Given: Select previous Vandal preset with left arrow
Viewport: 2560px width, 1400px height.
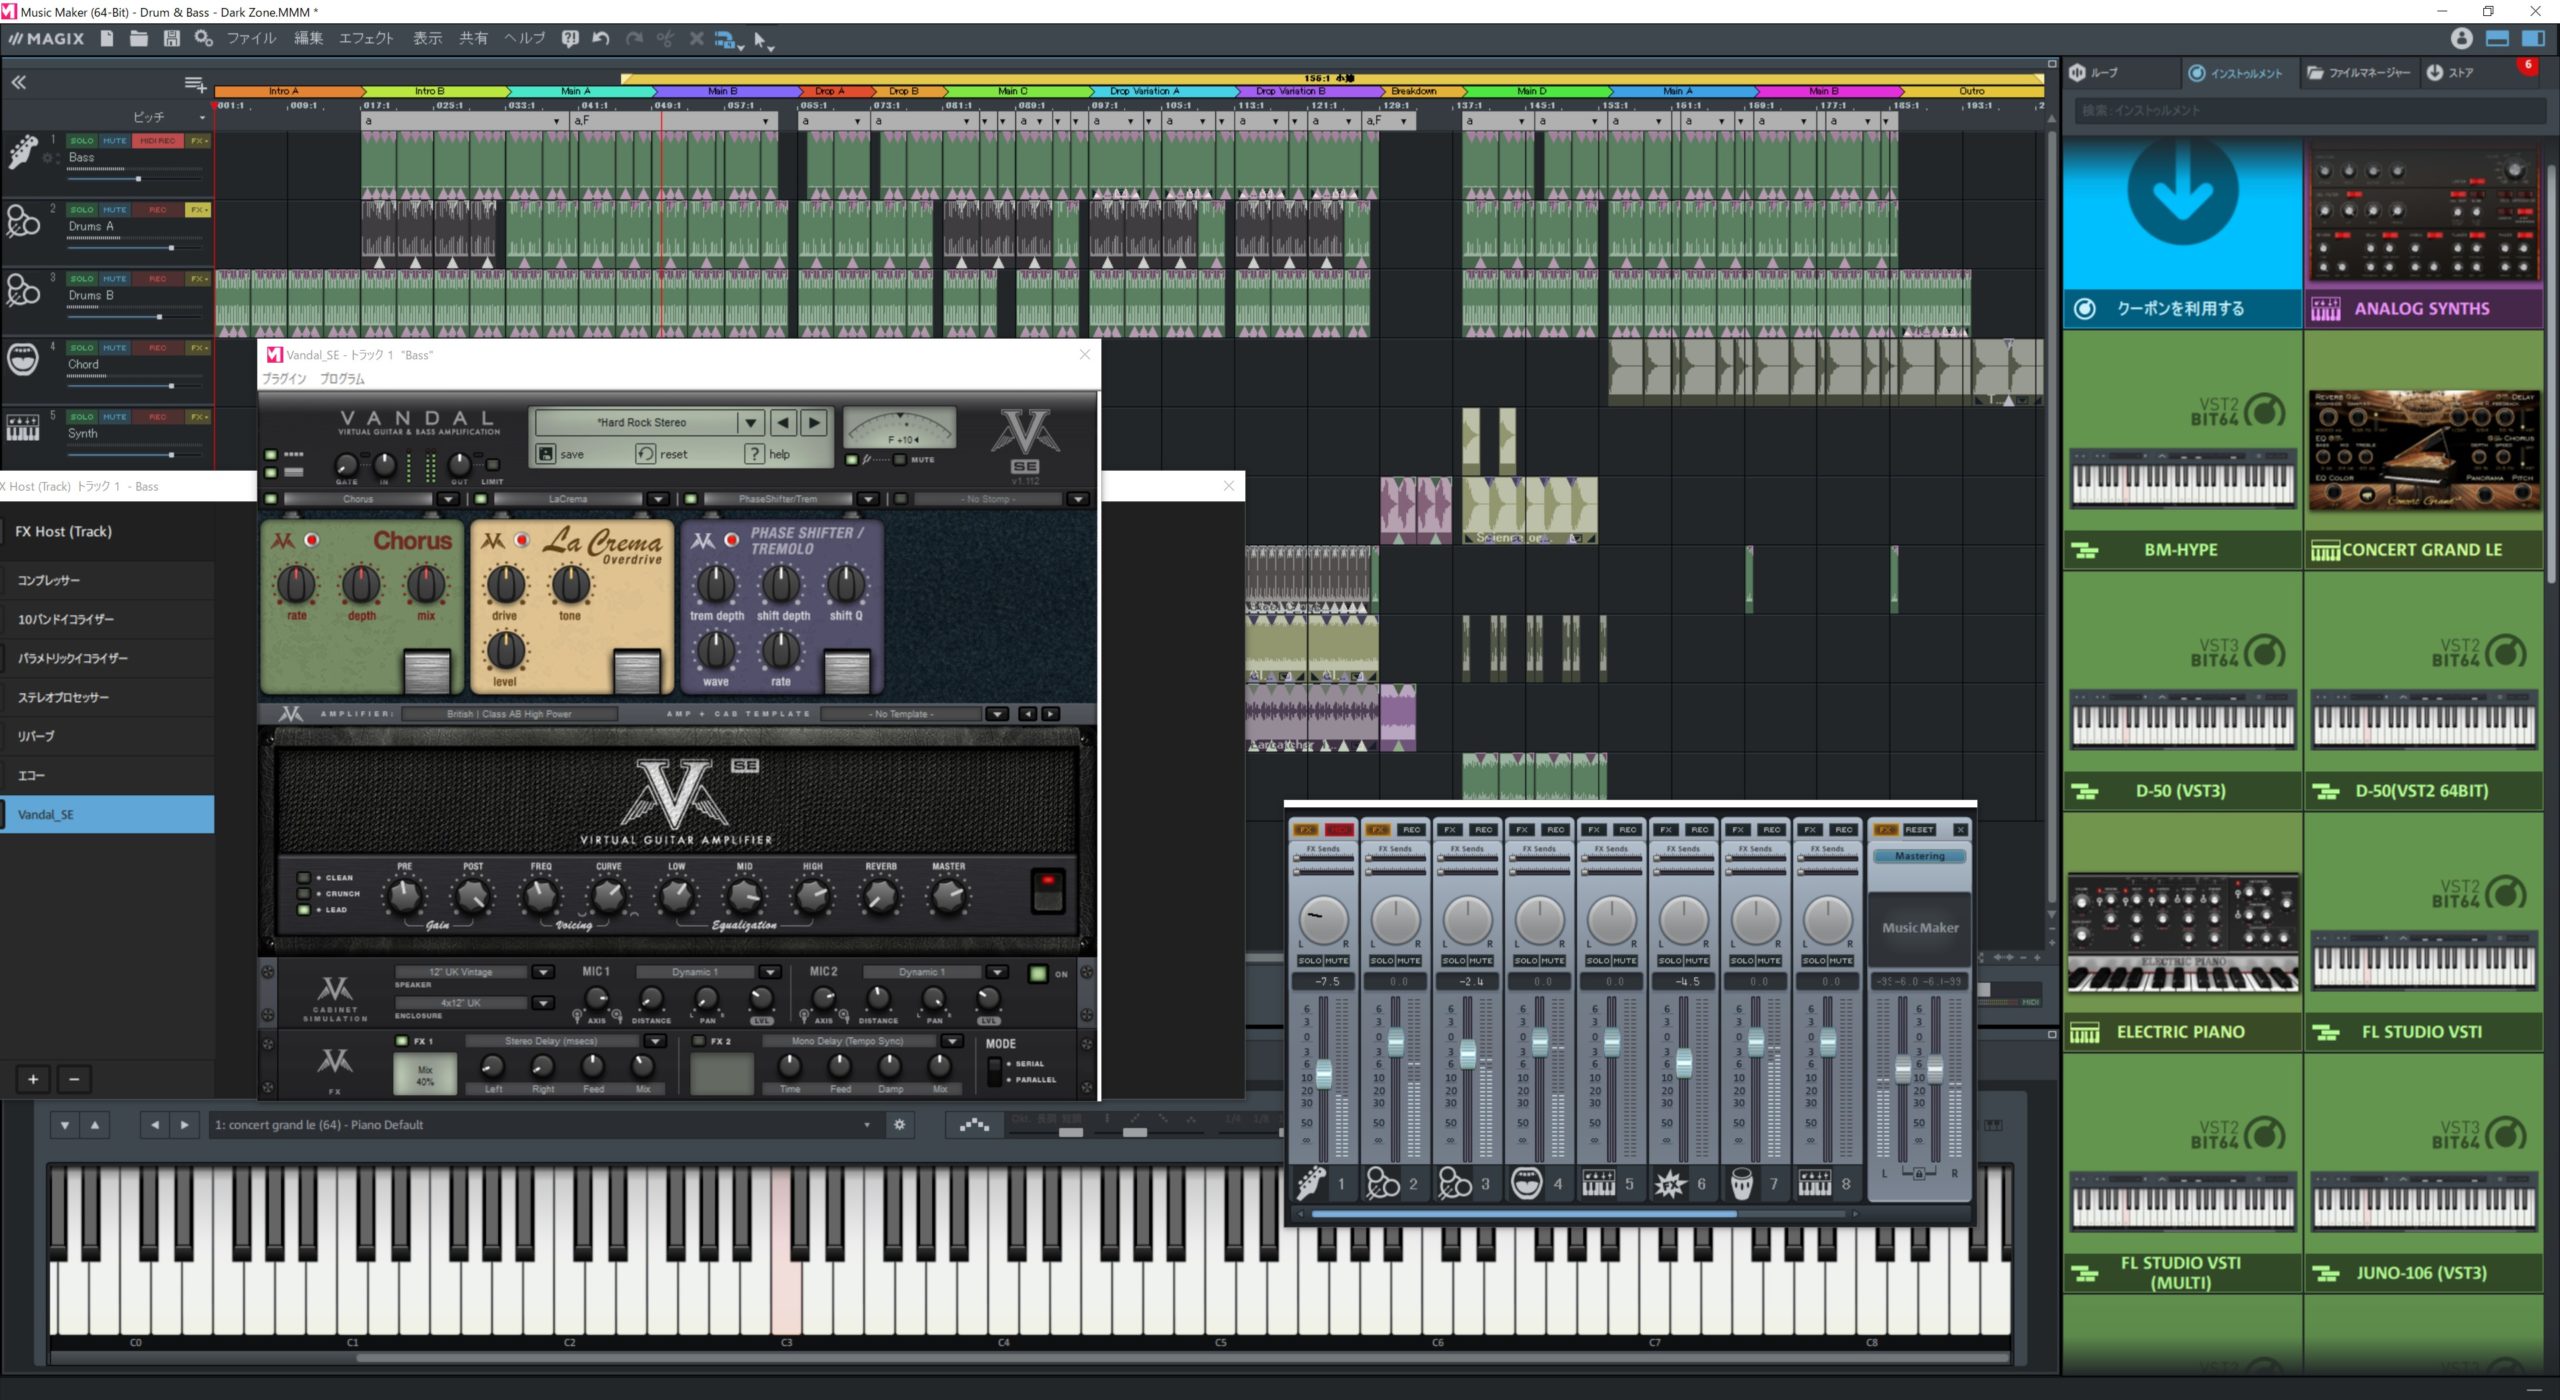Looking at the screenshot, I should pos(783,423).
